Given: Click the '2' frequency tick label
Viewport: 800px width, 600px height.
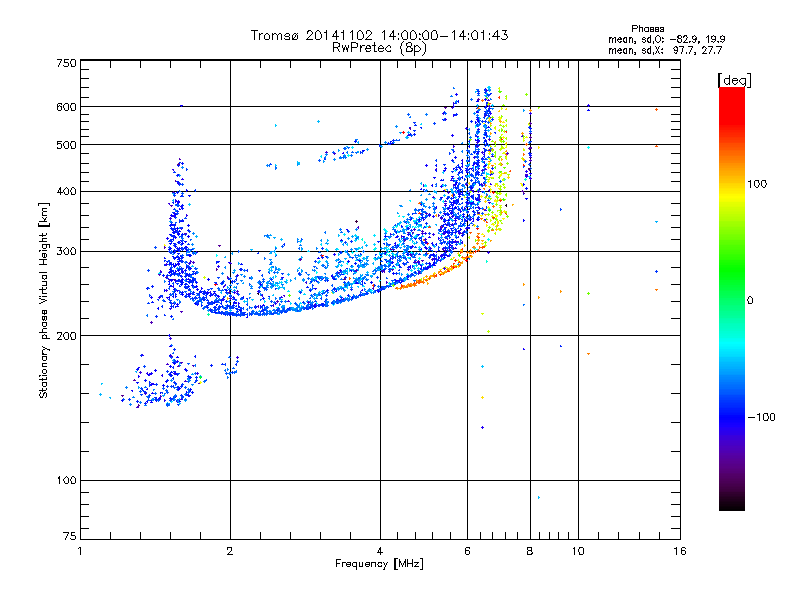Looking at the screenshot, I should click(230, 551).
